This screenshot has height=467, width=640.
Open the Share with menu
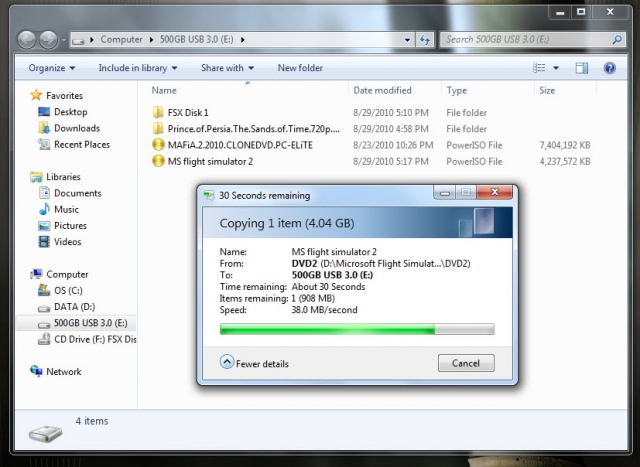click(x=227, y=68)
